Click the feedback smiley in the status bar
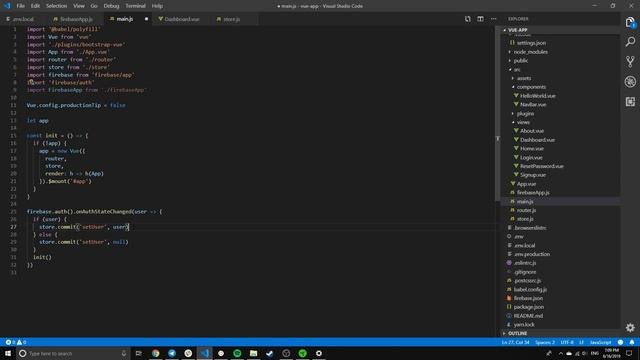This screenshot has width=640, height=360. [620, 342]
